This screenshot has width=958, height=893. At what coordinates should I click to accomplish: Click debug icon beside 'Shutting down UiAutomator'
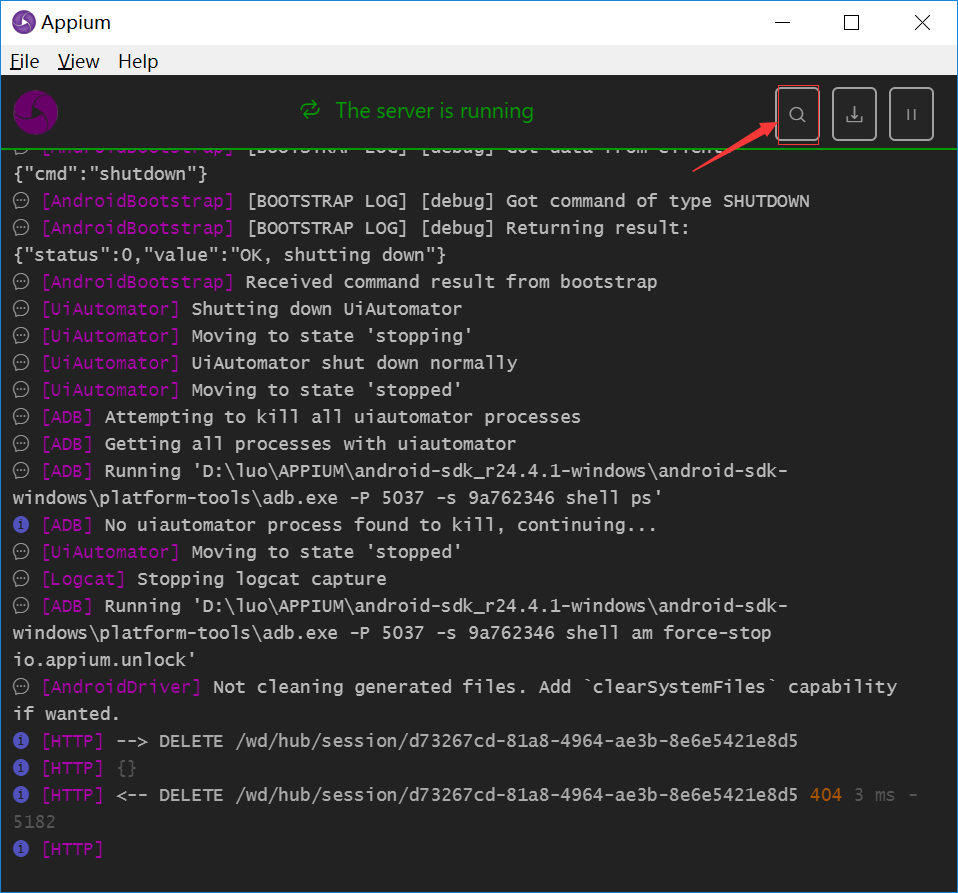point(21,308)
